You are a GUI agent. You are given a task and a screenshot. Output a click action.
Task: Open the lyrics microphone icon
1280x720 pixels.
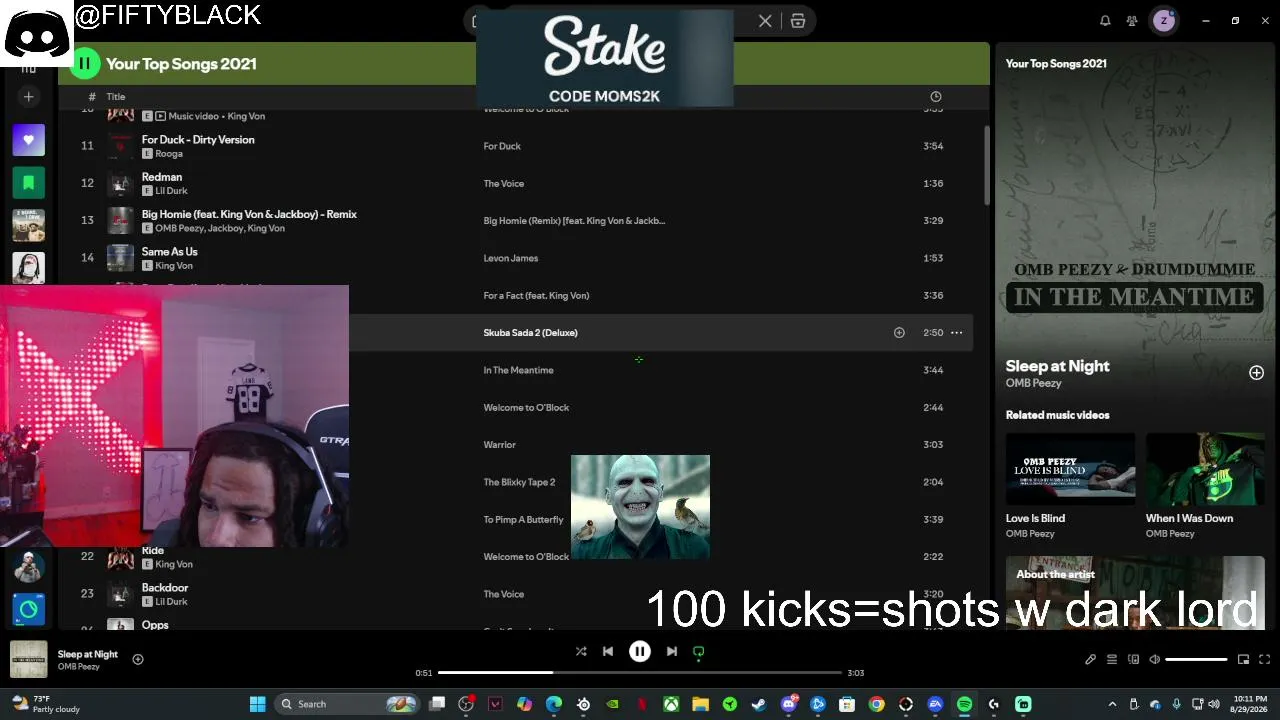pyautogui.click(x=1090, y=660)
